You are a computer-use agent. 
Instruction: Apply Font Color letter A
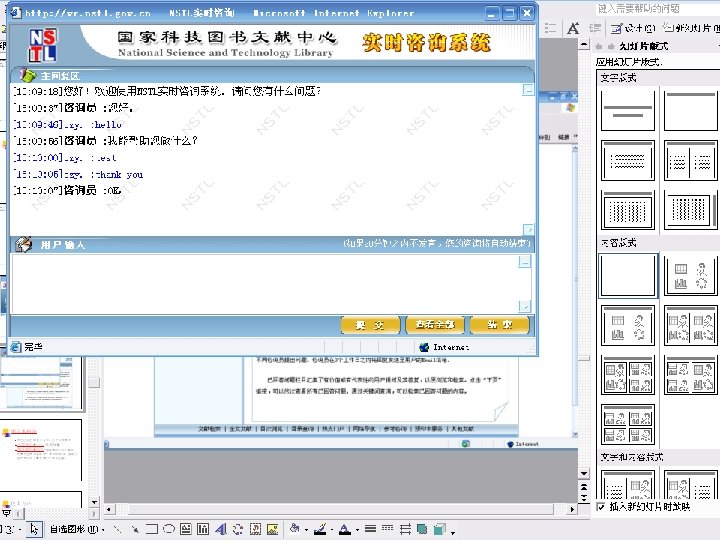(x=344, y=529)
